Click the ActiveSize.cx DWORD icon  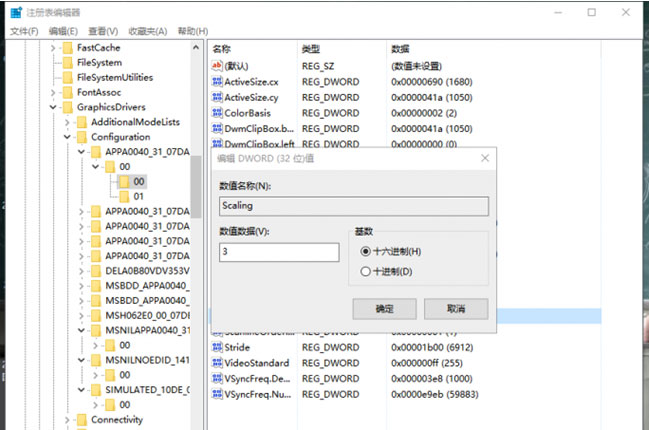click(217, 82)
